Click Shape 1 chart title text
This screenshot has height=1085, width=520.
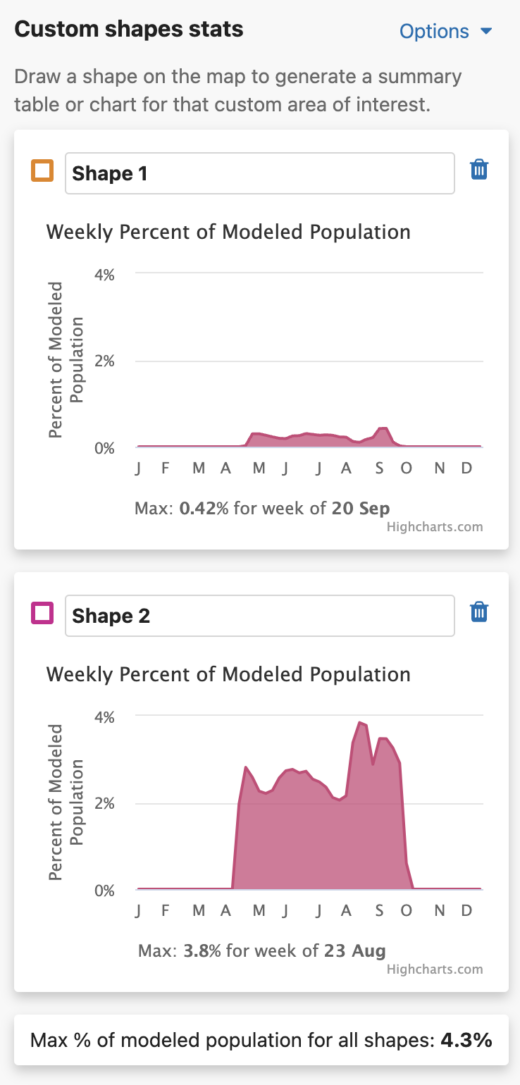pyautogui.click(x=228, y=232)
